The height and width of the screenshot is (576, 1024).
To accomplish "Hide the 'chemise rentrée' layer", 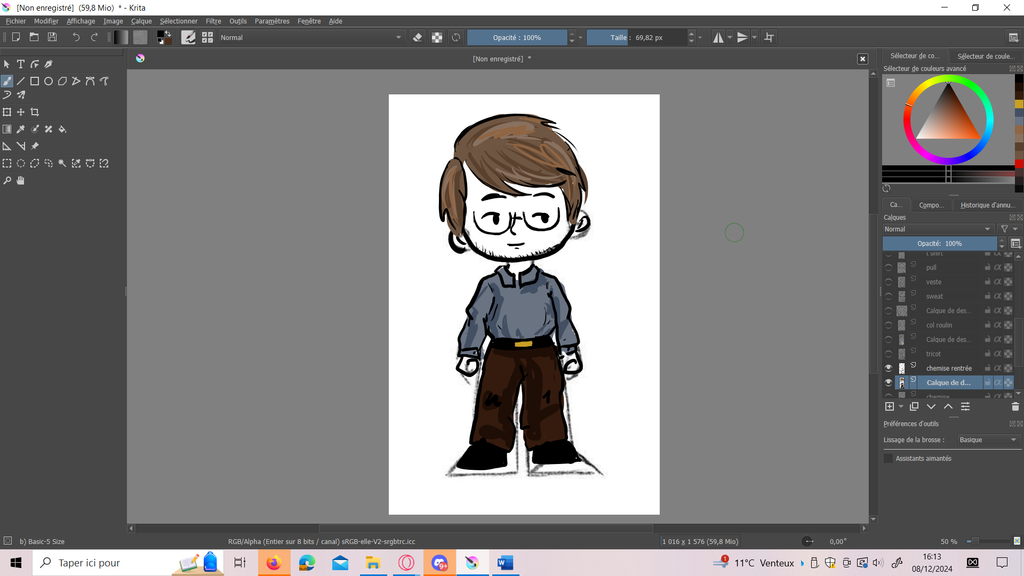I will pyautogui.click(x=888, y=368).
